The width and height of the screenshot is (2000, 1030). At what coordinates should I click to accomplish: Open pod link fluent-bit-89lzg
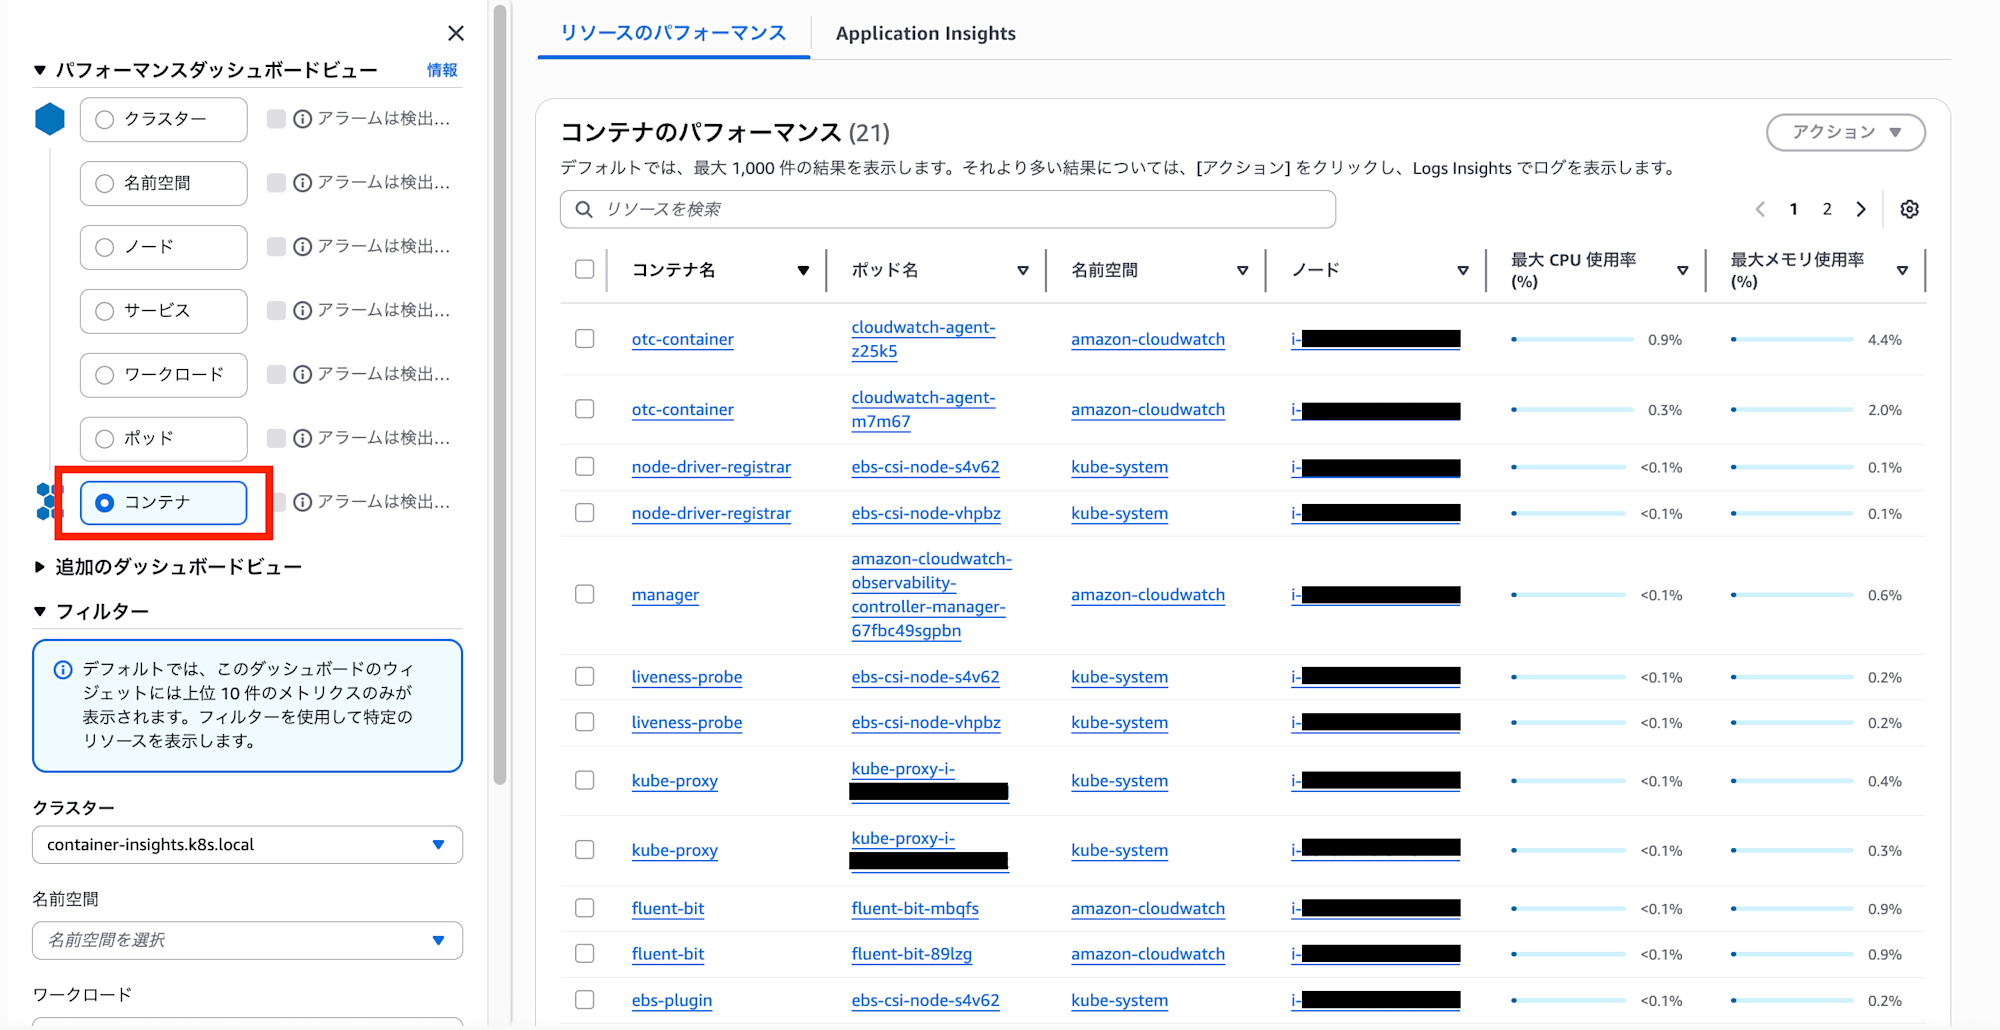(911, 954)
